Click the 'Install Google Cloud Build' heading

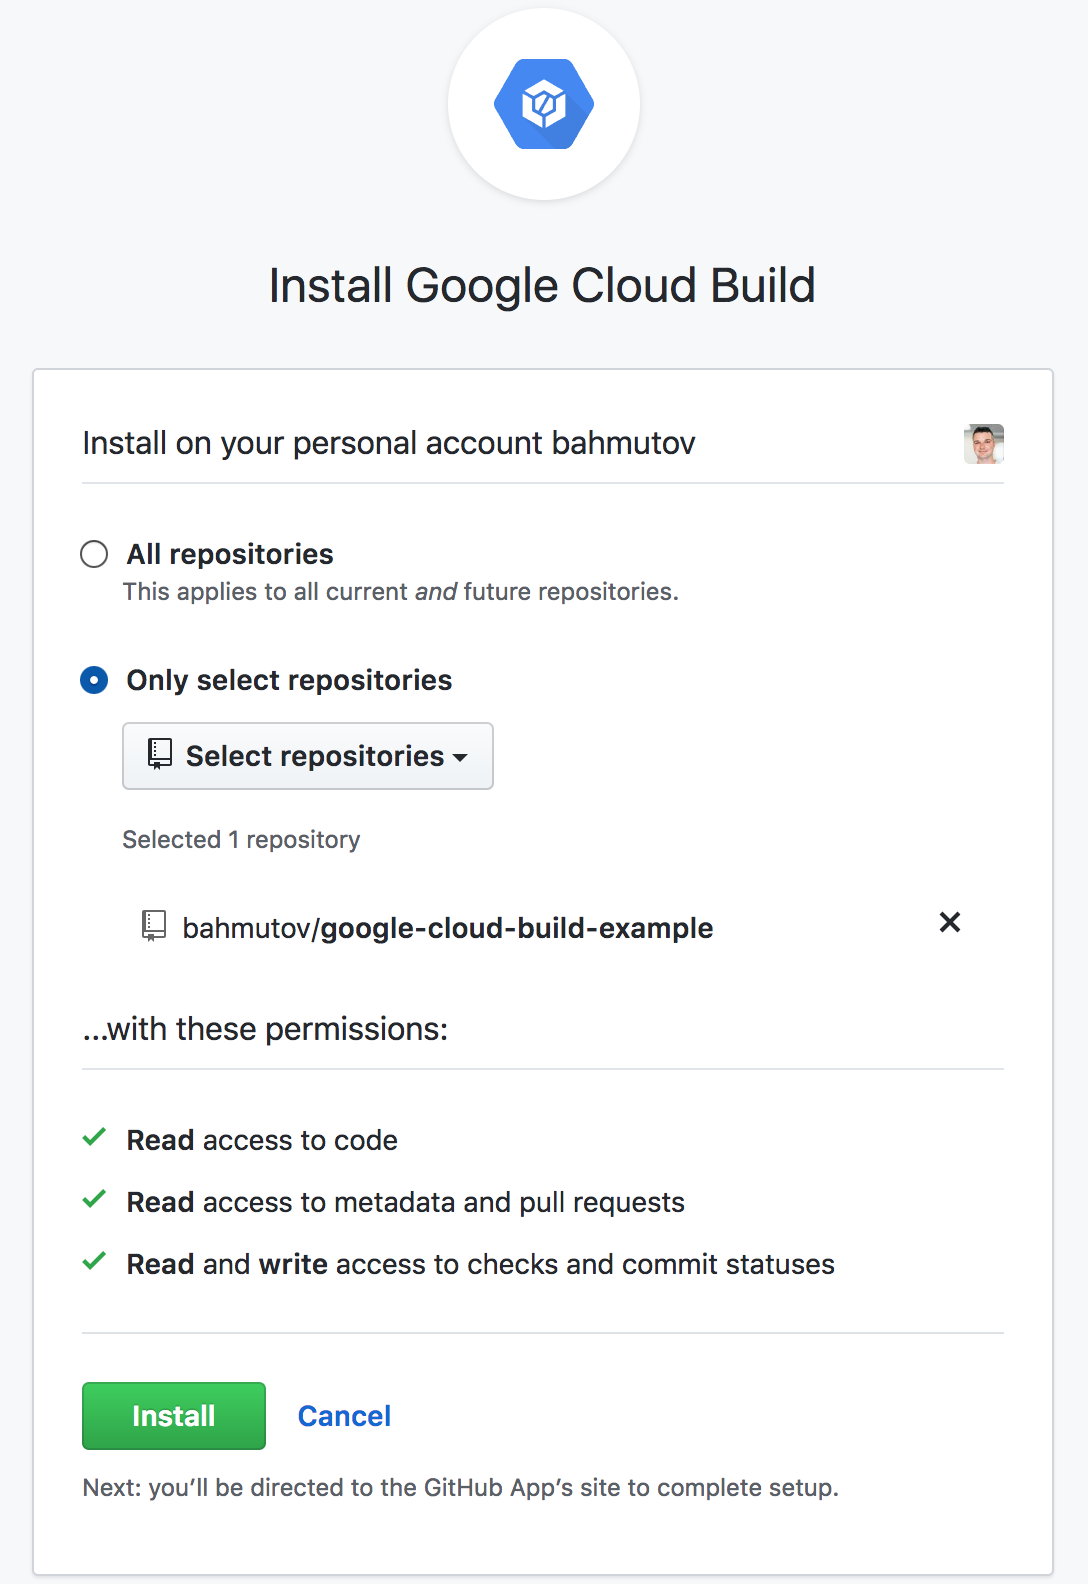tap(543, 286)
